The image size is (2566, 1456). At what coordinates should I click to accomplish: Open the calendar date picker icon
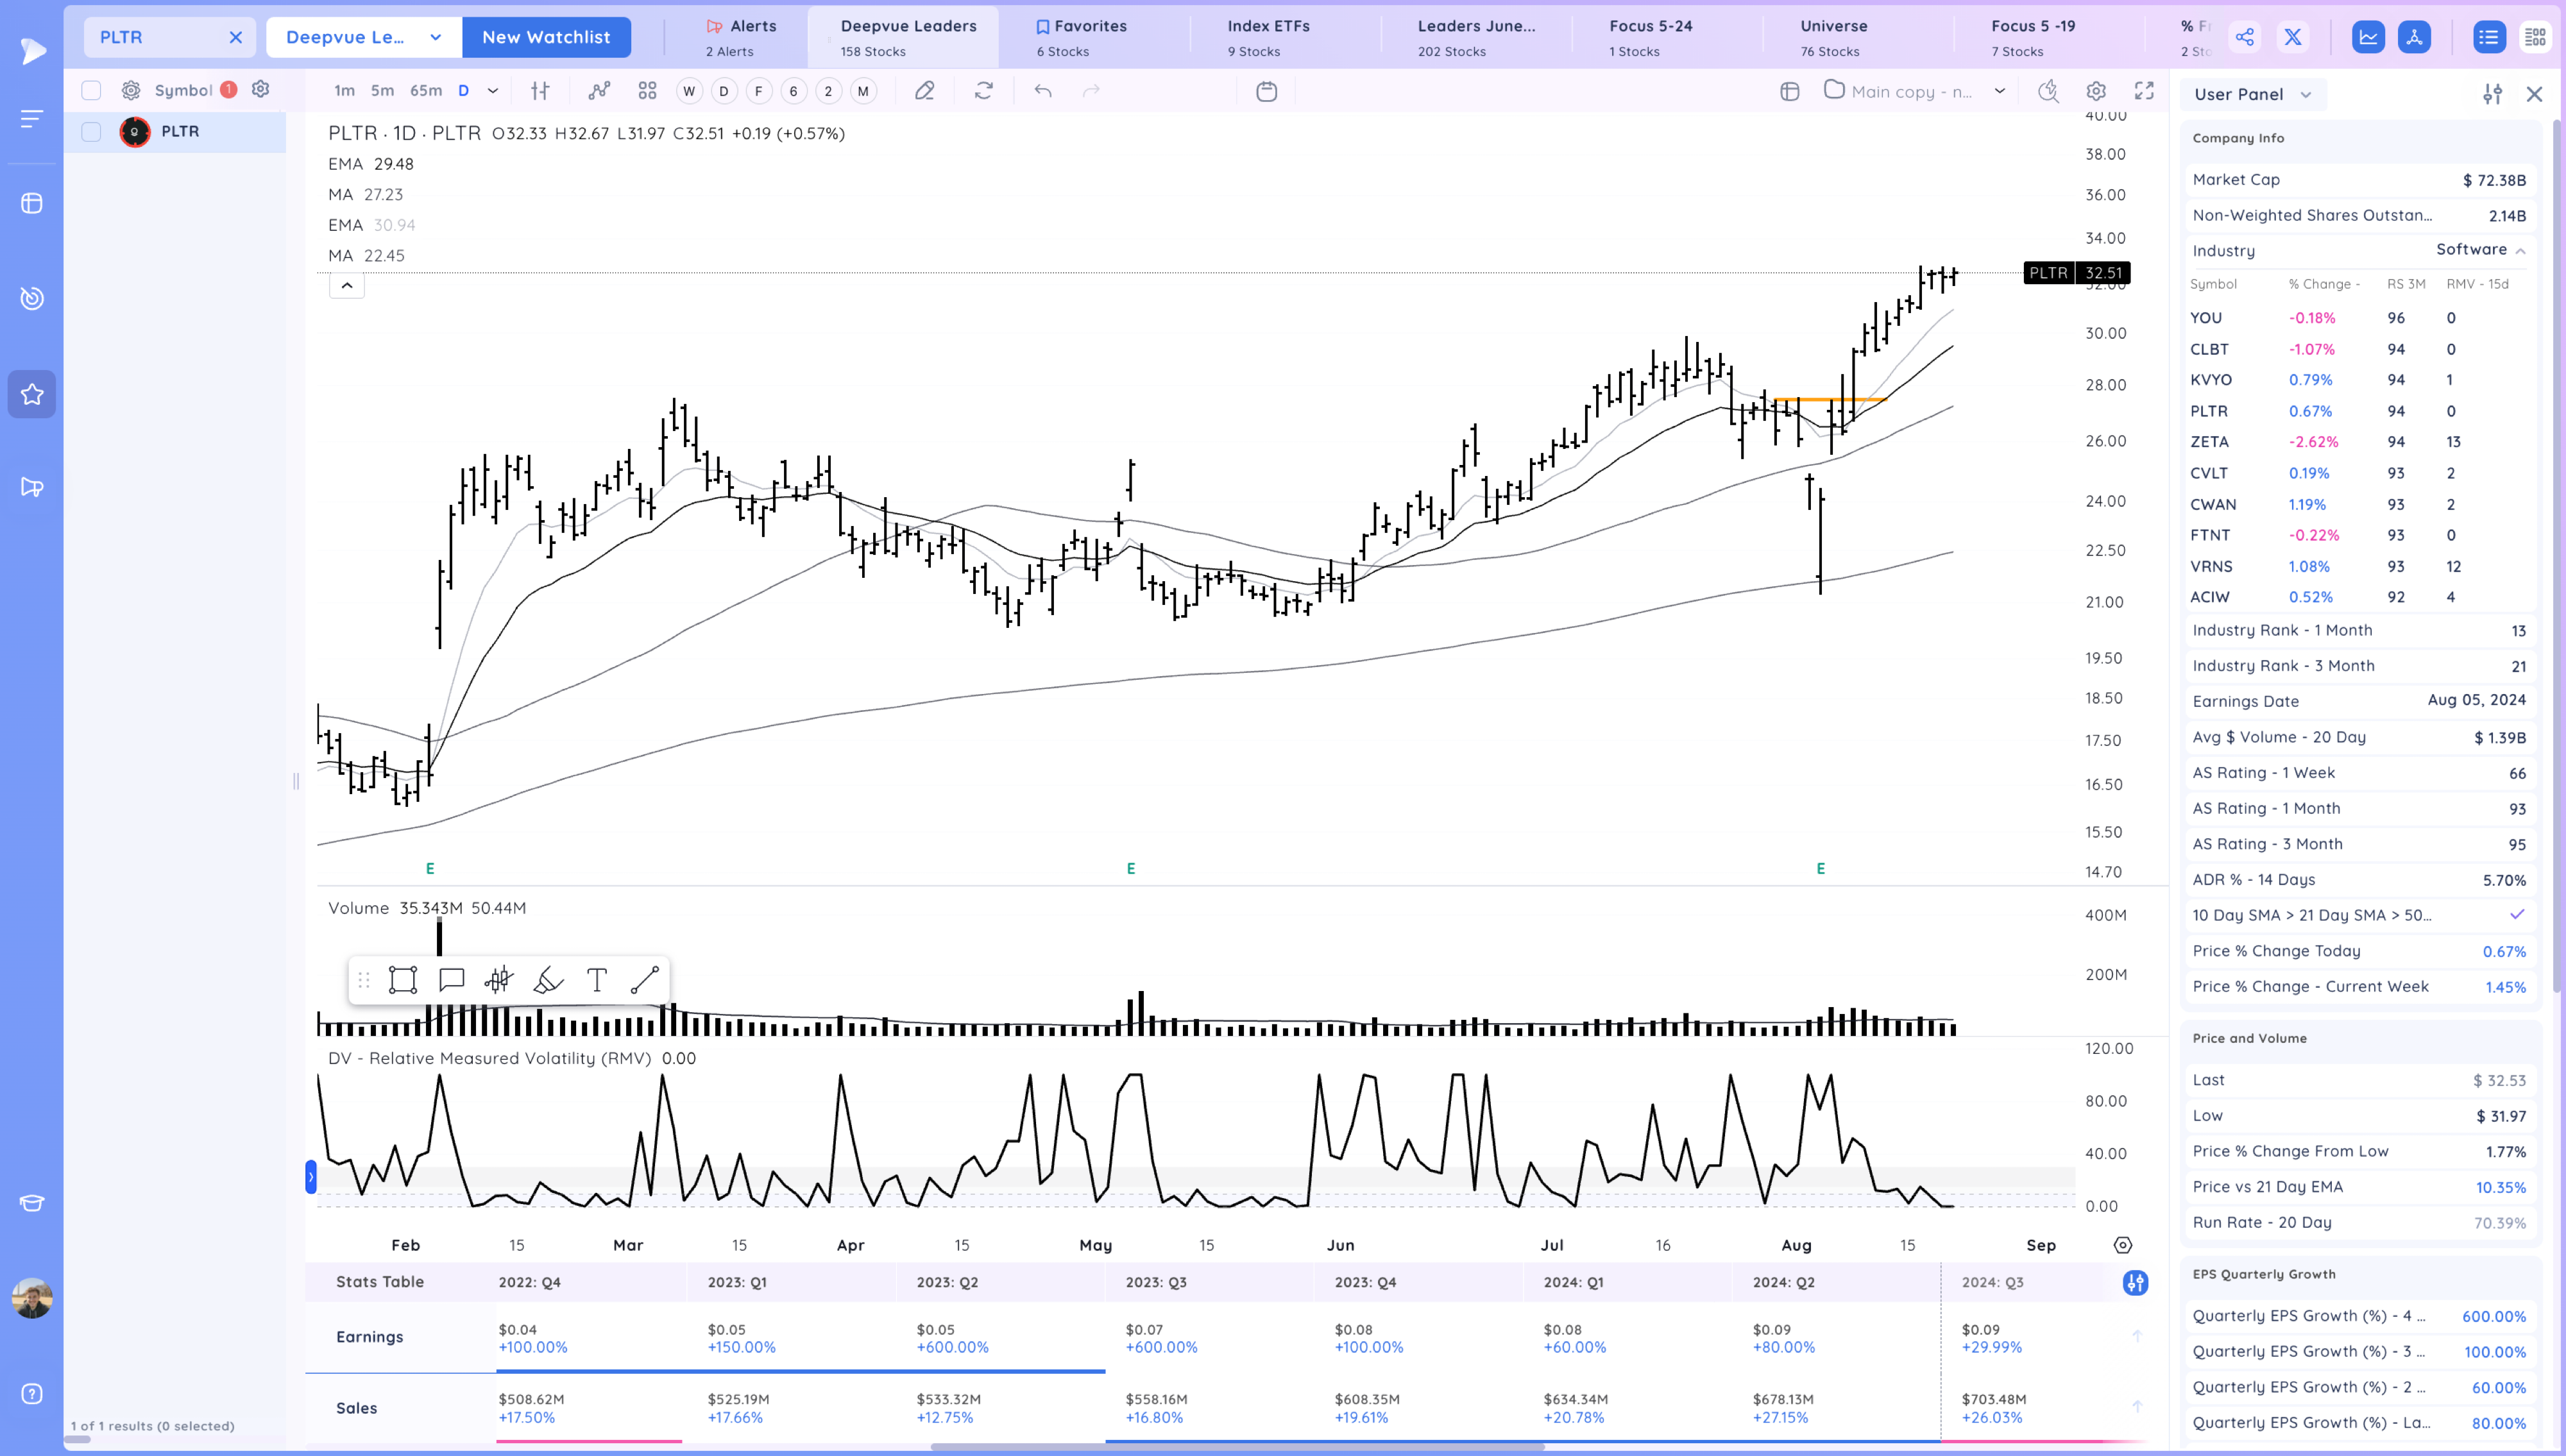[x=1266, y=91]
